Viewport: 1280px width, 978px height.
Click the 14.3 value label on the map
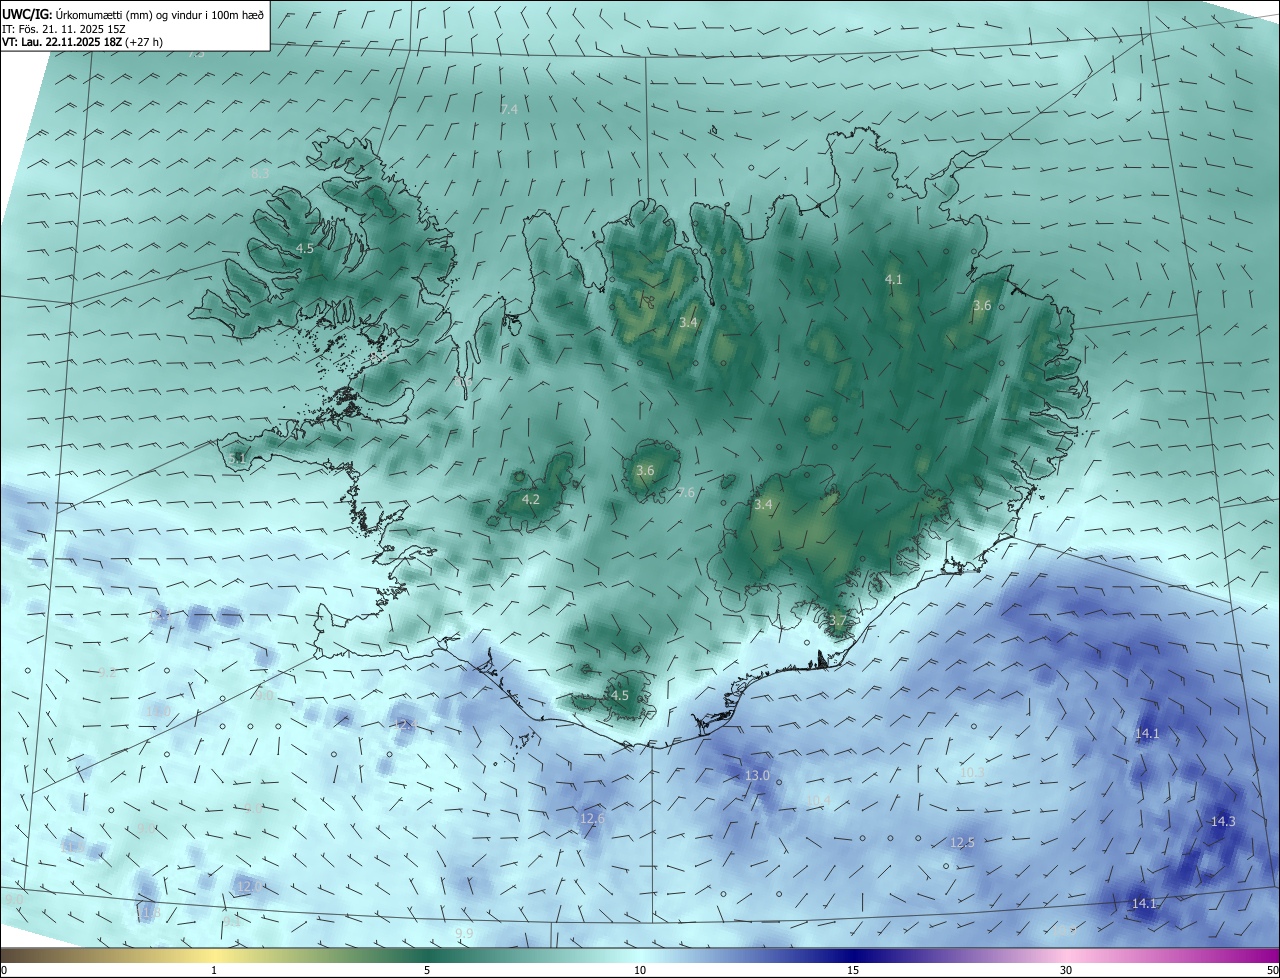coord(1223,821)
